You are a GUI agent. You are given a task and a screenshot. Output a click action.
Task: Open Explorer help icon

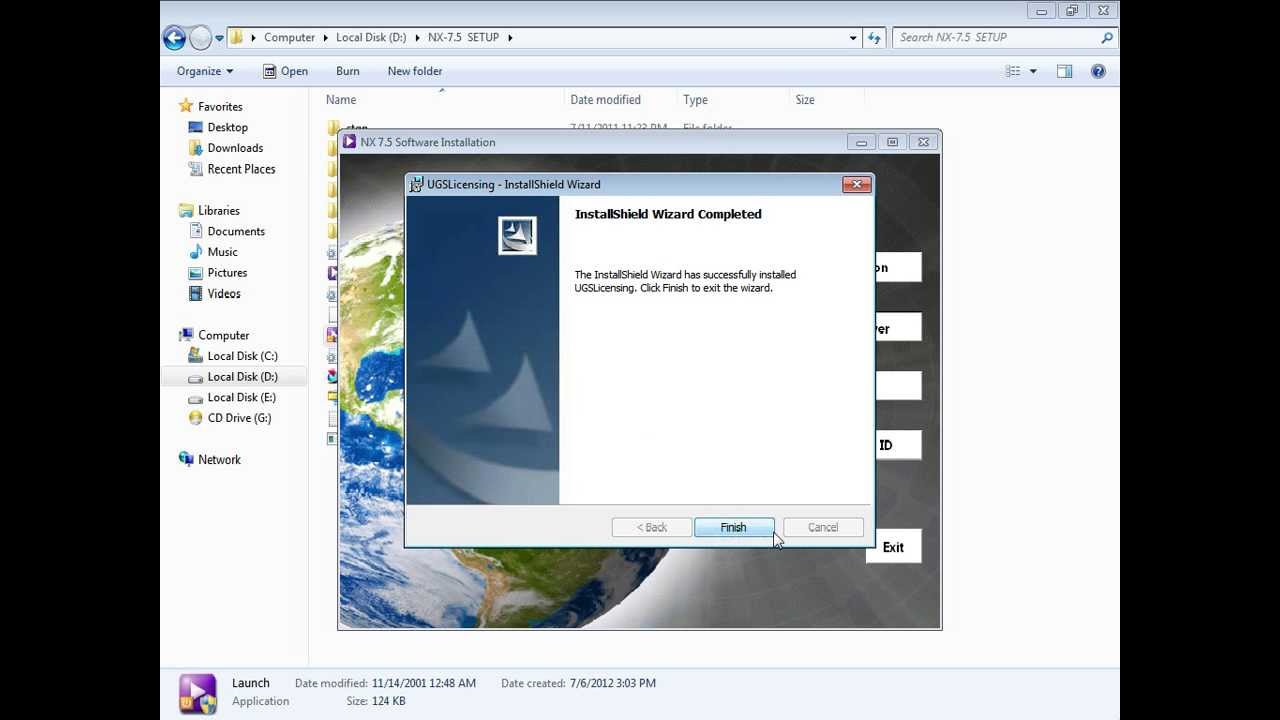tap(1098, 71)
